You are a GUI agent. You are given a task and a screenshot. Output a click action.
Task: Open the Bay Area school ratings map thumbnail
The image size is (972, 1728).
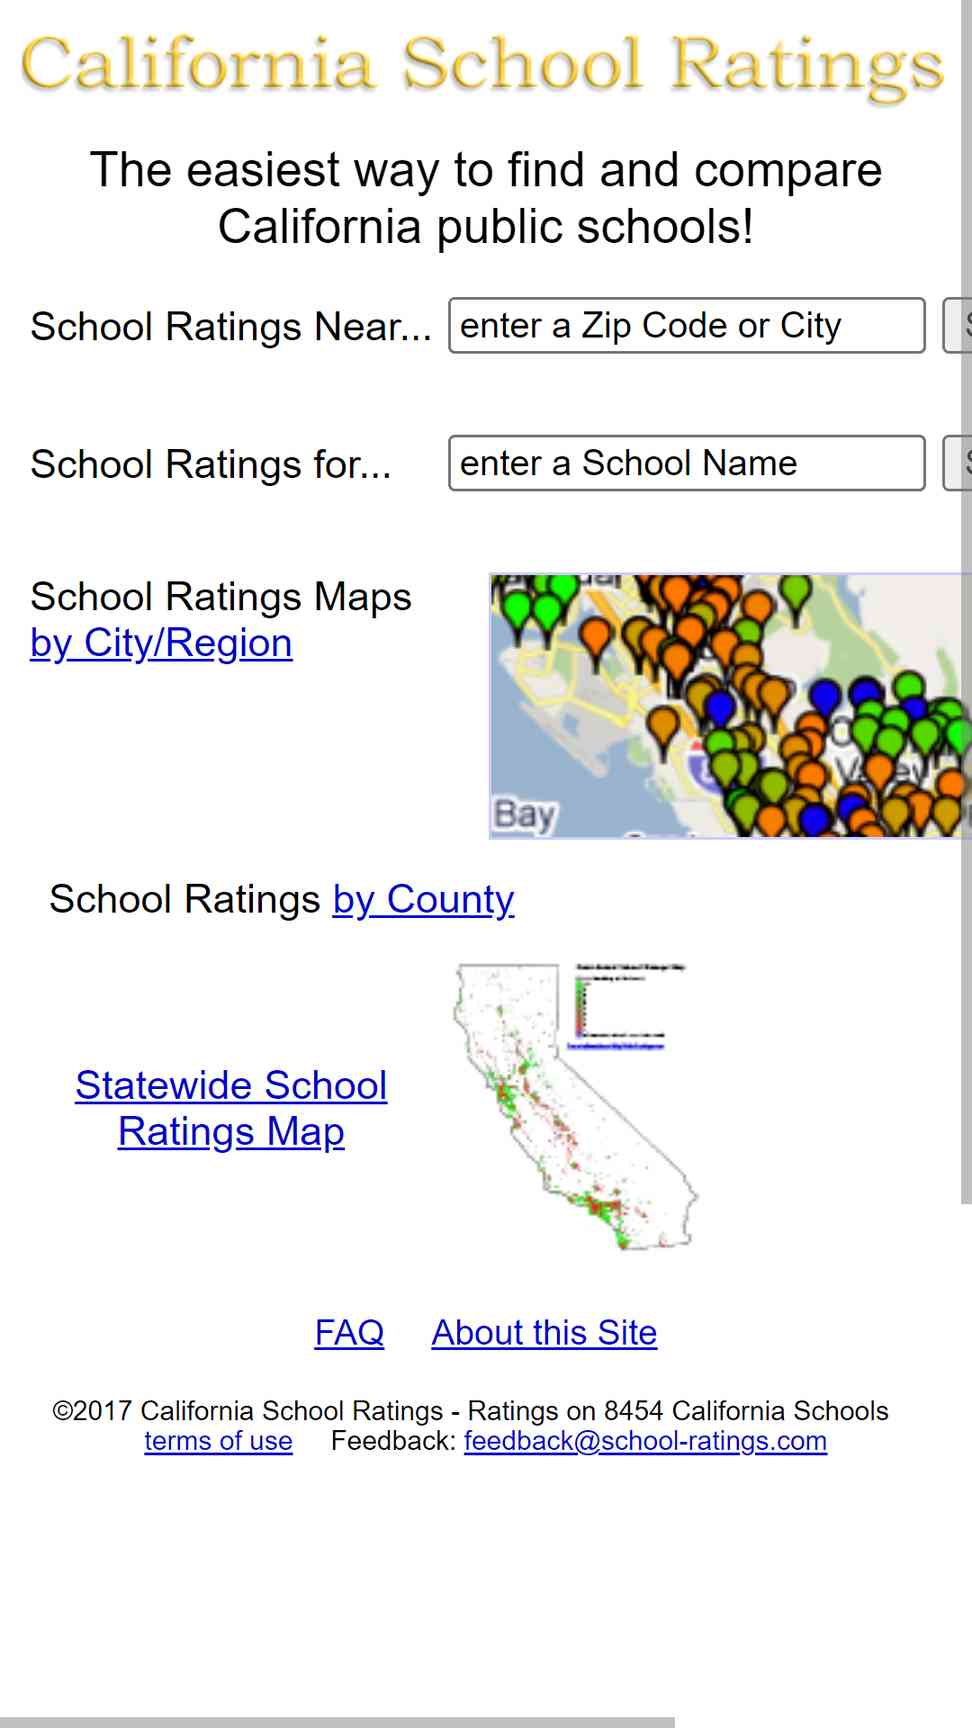click(730, 706)
